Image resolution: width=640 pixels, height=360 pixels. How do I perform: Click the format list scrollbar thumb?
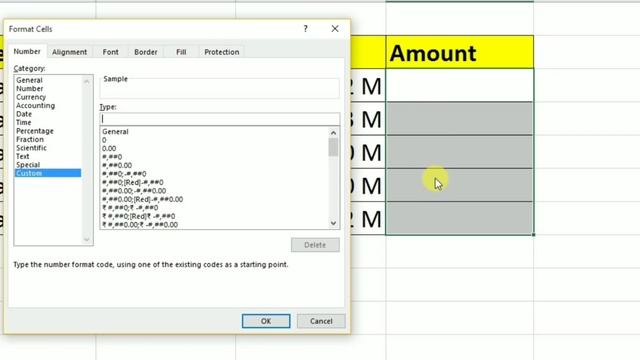point(333,147)
